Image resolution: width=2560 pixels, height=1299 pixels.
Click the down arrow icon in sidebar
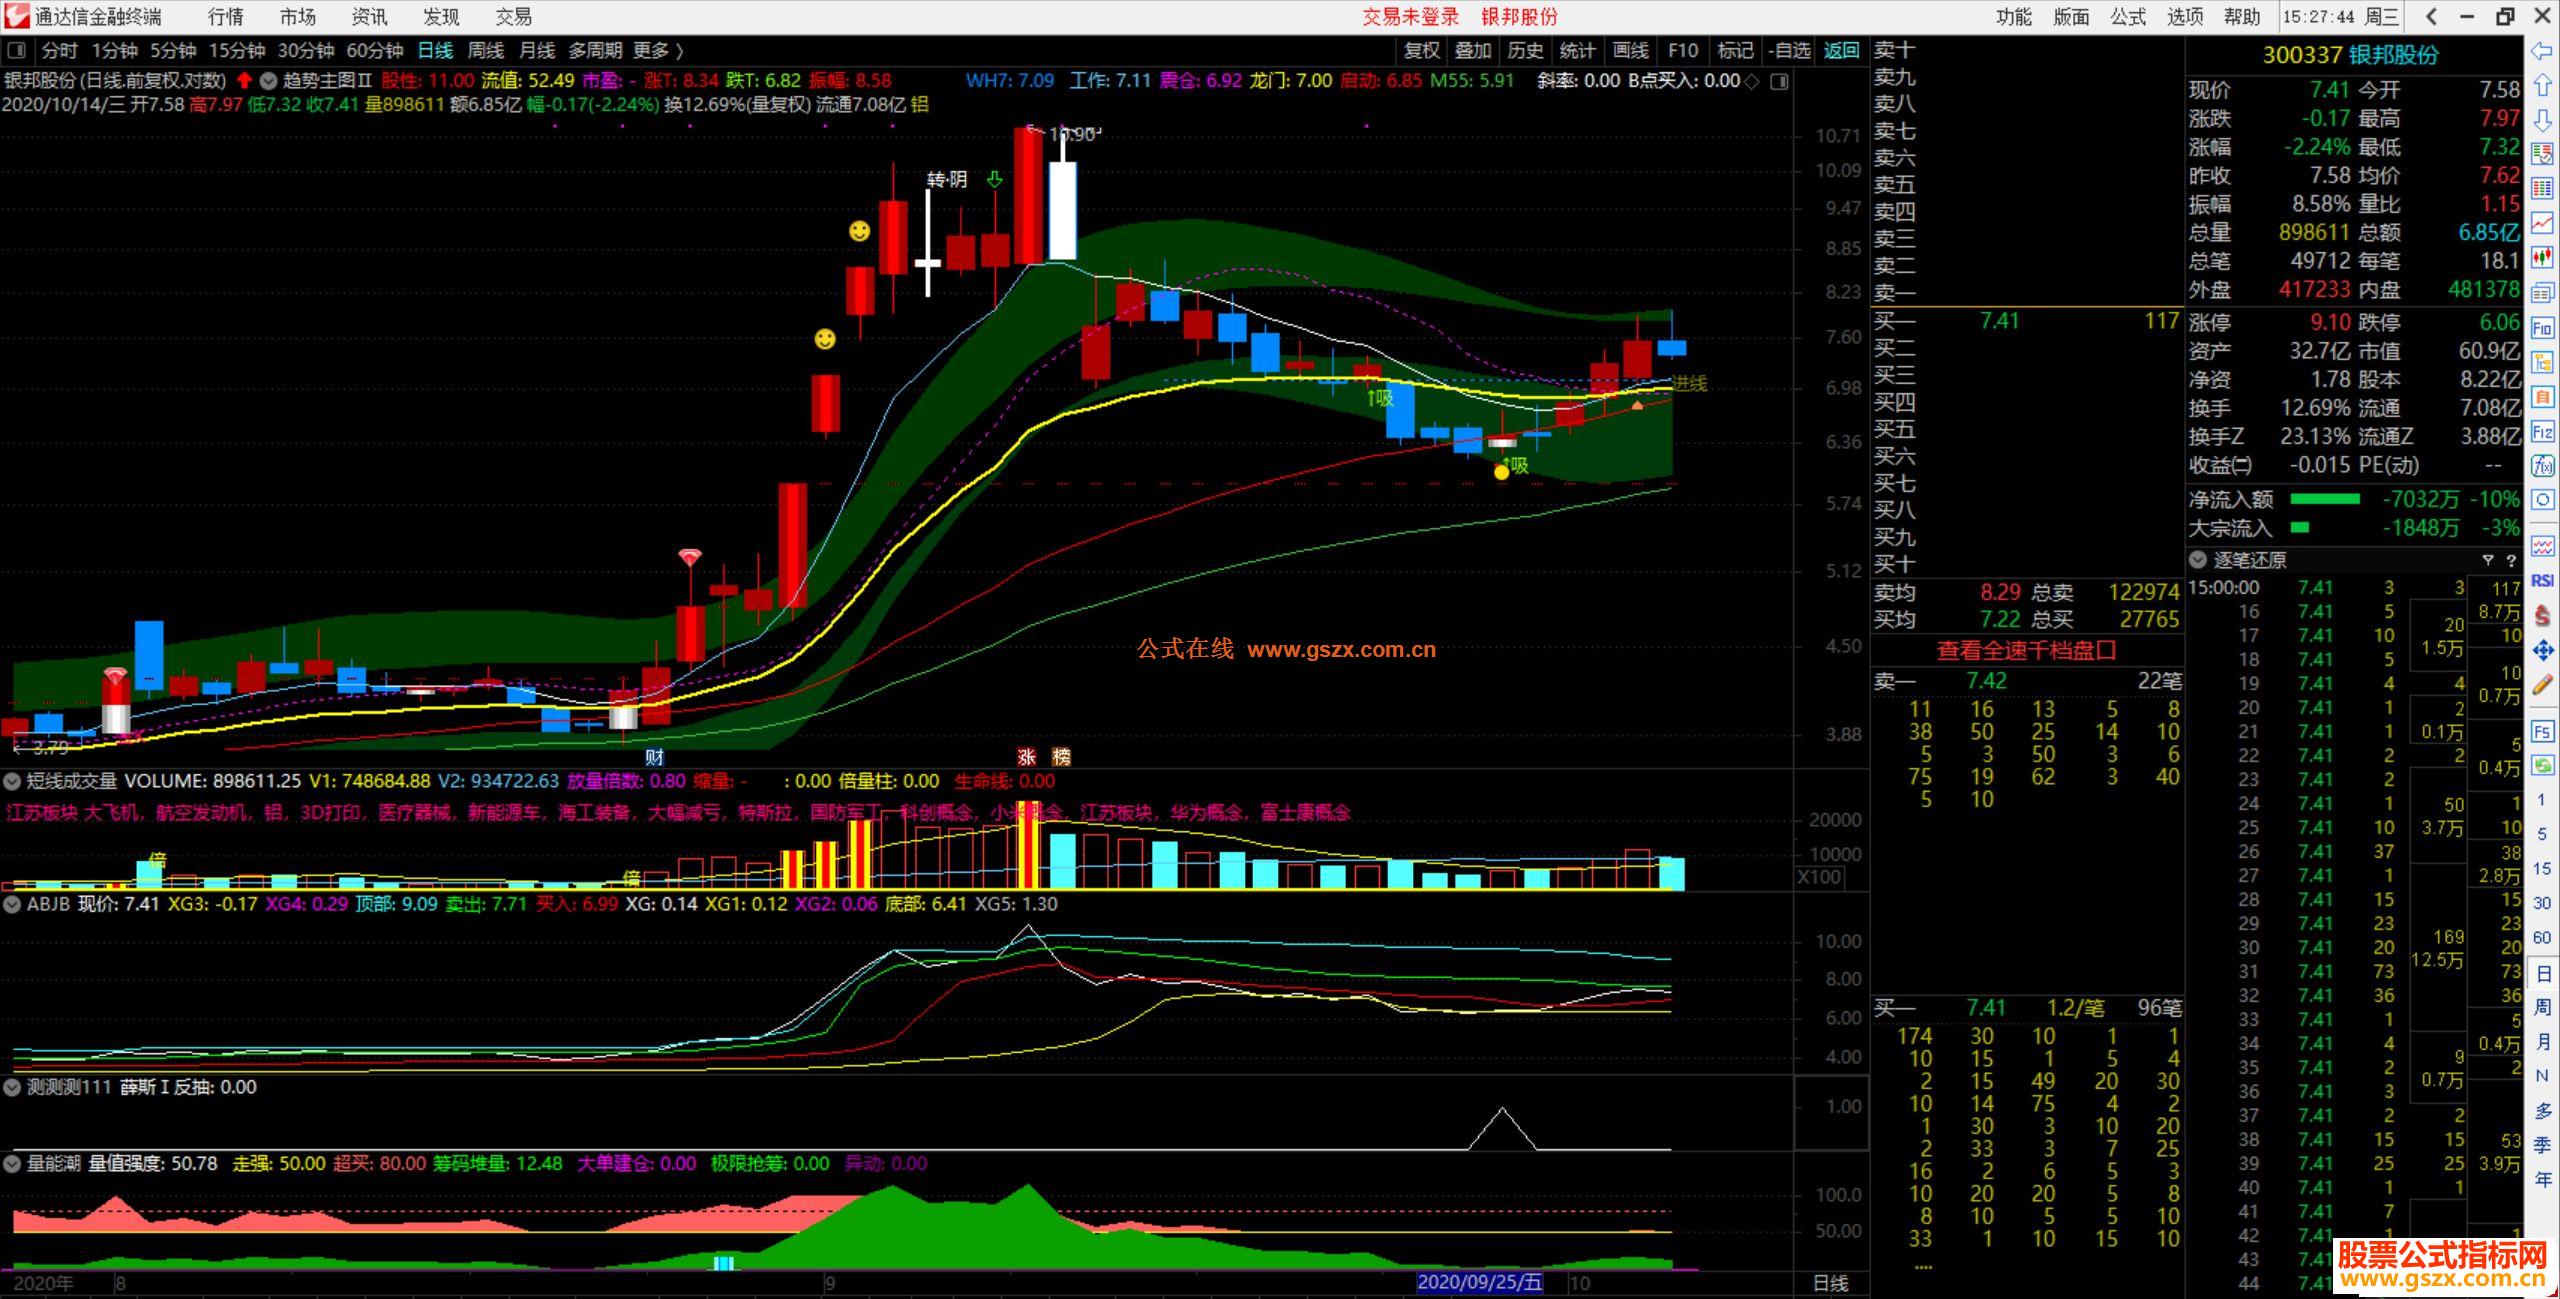pos(2542,120)
